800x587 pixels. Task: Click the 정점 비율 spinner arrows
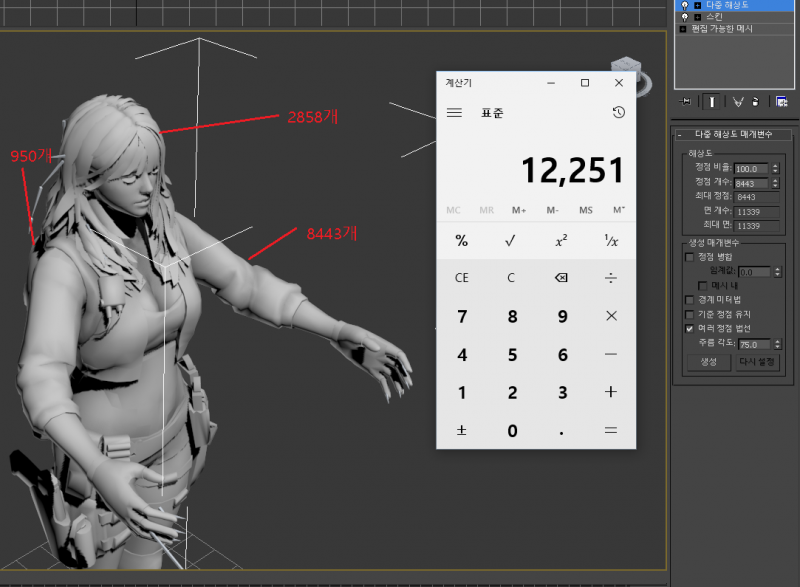point(775,169)
